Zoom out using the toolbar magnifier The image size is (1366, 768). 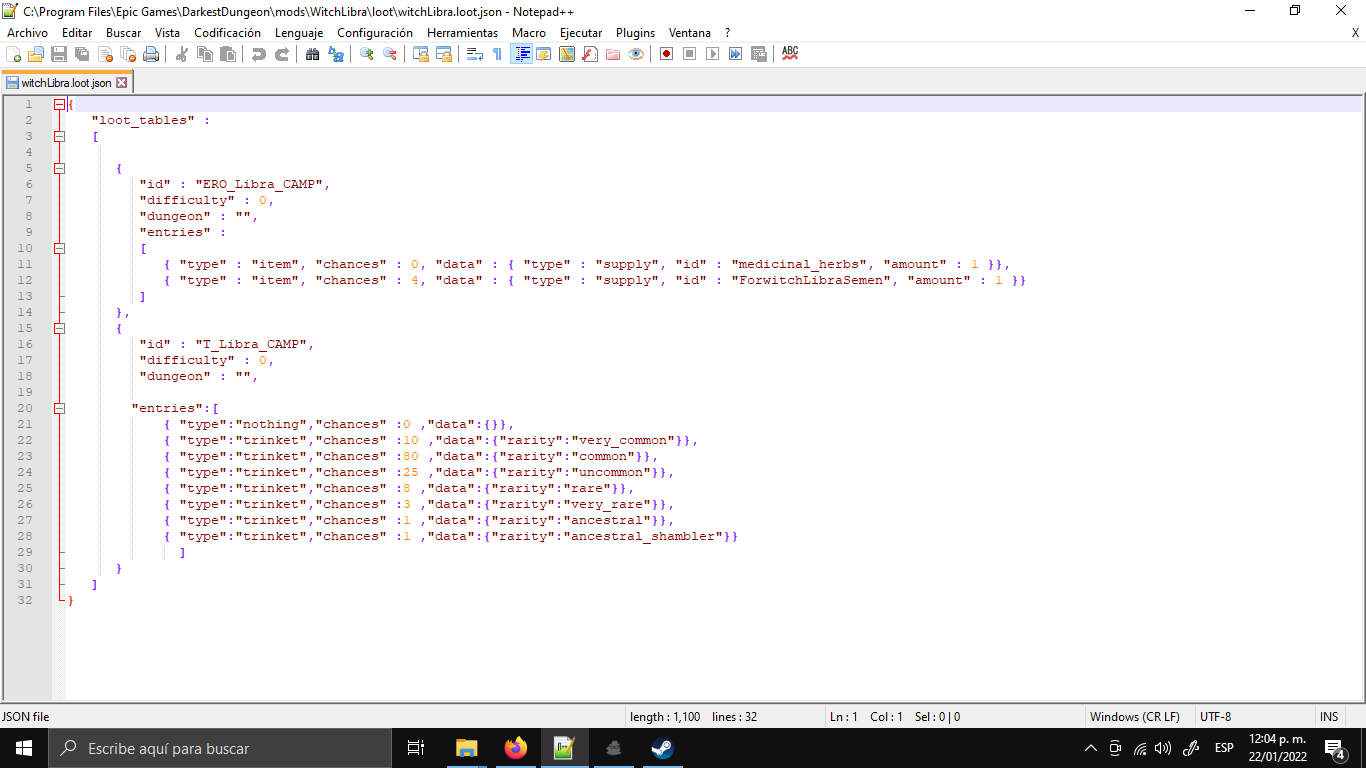pos(390,54)
